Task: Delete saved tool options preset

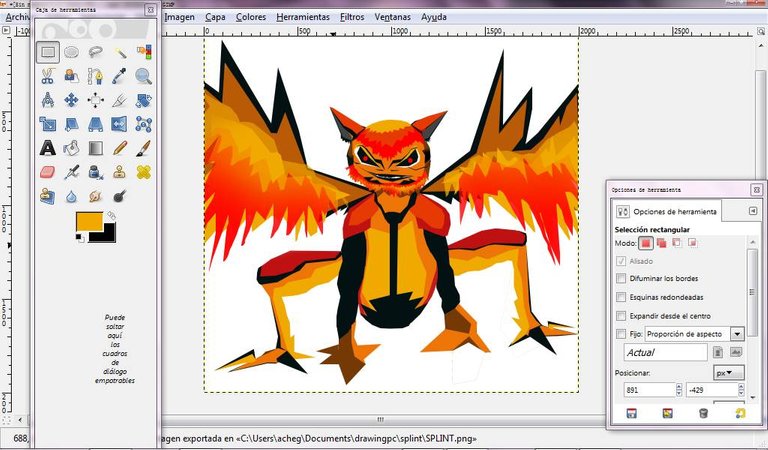Action: click(703, 413)
